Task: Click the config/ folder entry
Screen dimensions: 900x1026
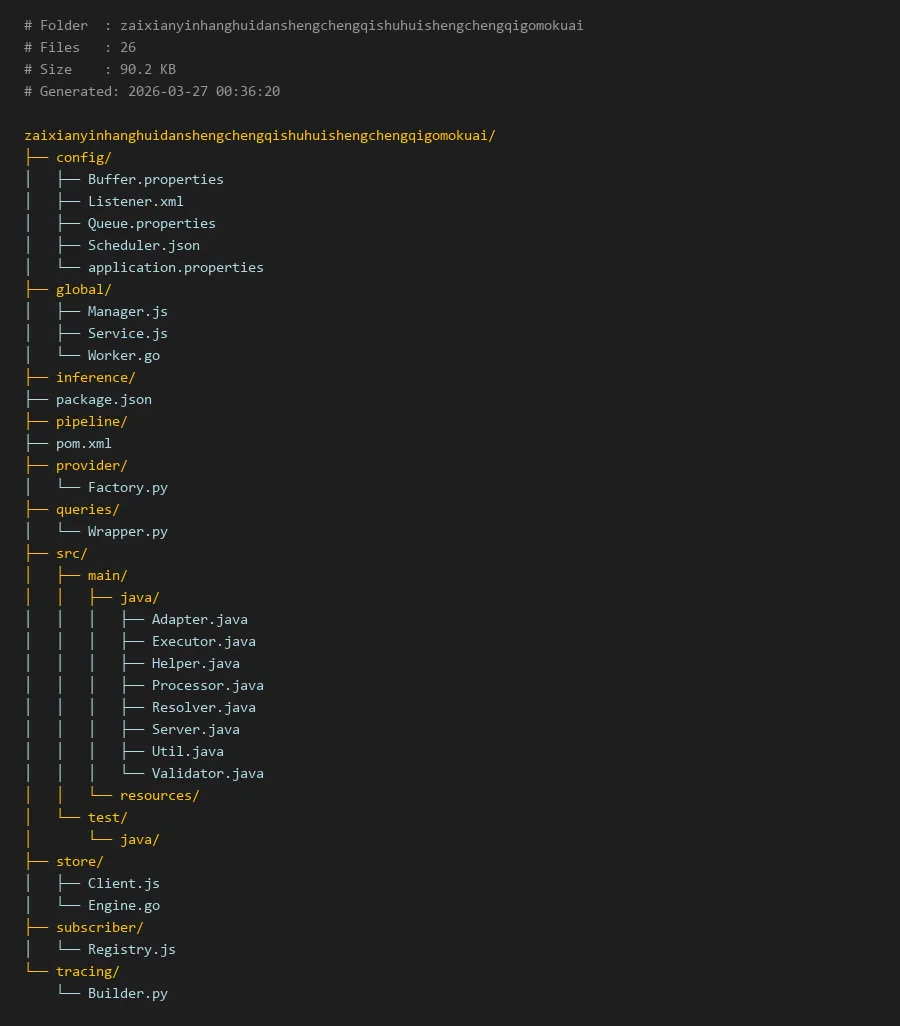Action: click(83, 157)
